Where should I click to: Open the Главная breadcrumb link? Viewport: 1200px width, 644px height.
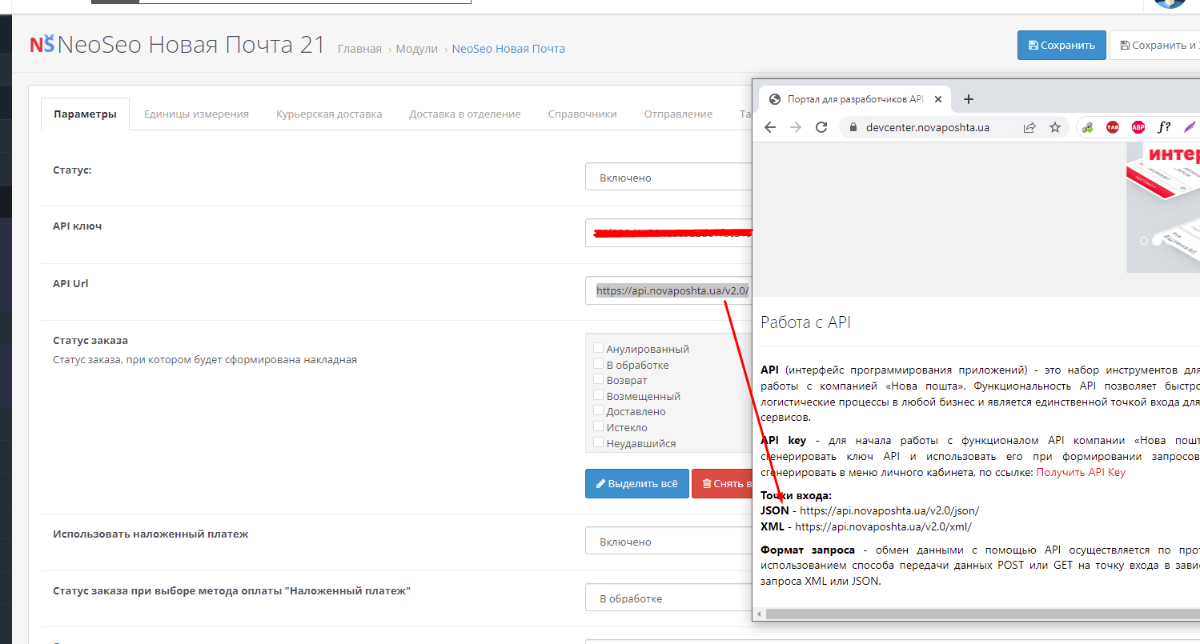click(x=360, y=48)
